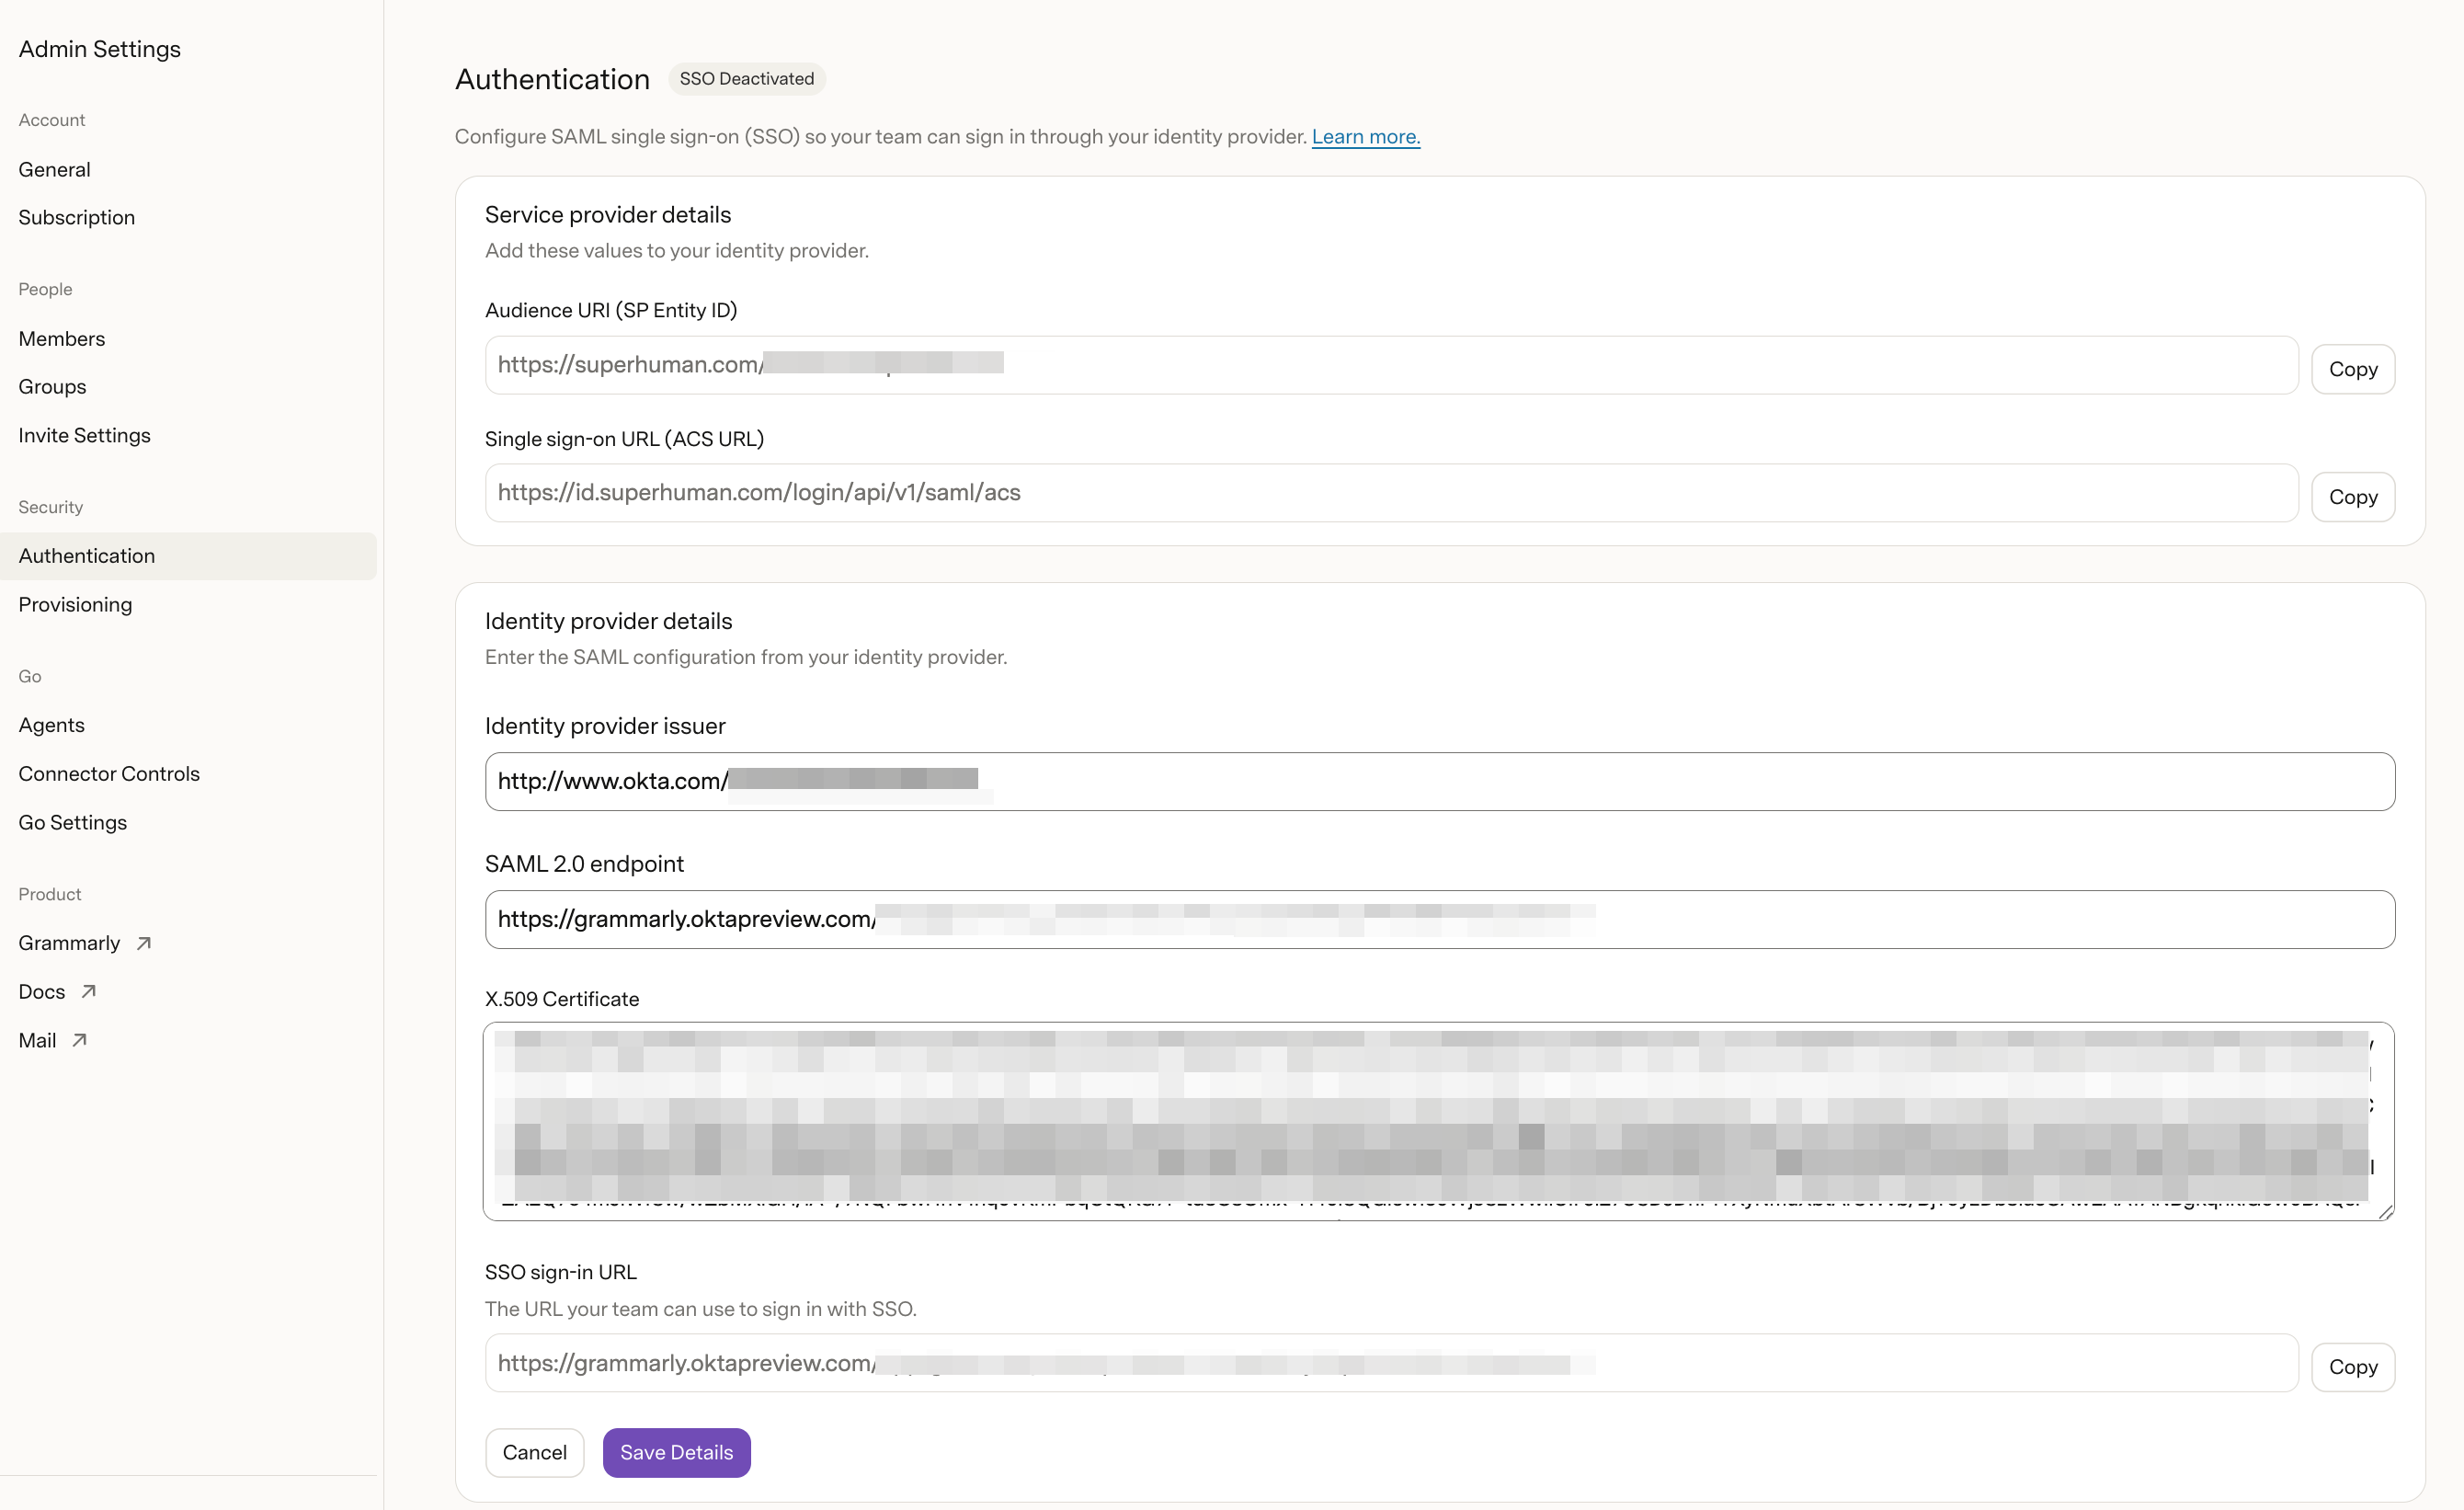
Task: Click the Account section label
Action: 51,120
